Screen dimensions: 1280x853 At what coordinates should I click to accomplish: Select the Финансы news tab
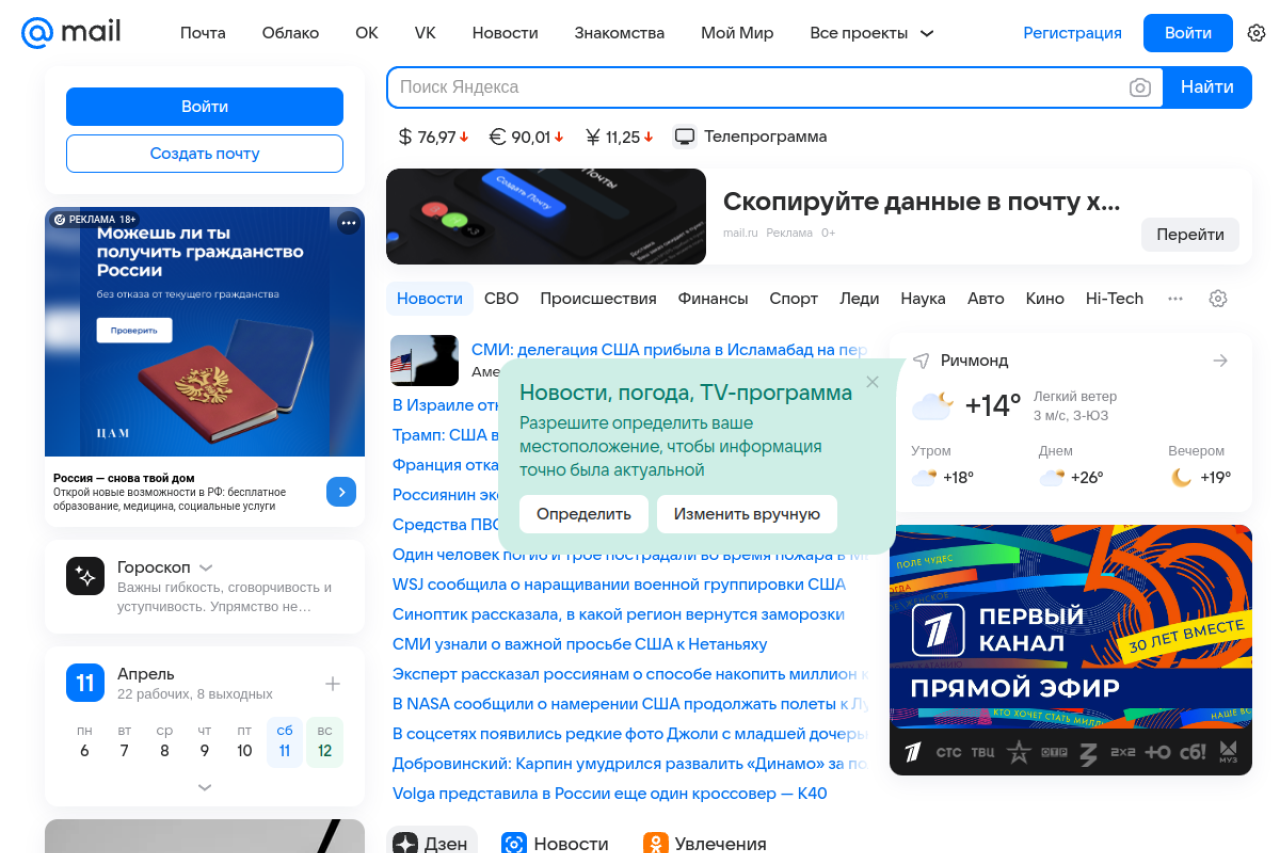pos(712,298)
